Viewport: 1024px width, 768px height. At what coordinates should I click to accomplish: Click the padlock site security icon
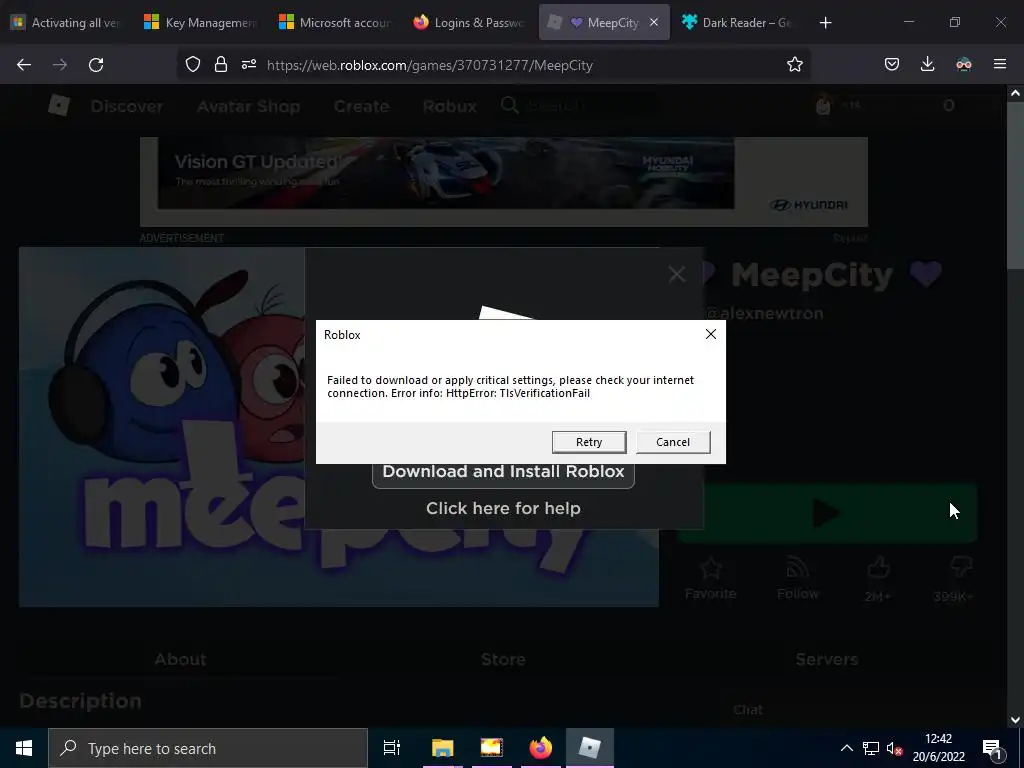(221, 65)
